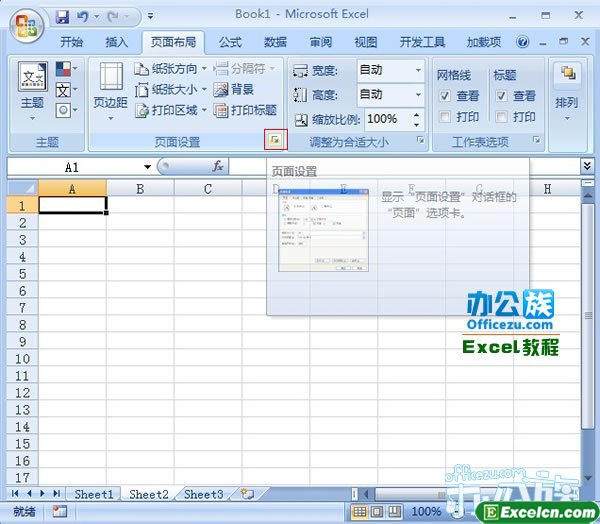Switch to 数据 tab
Viewport: 600px width, 524px height.
276,42
